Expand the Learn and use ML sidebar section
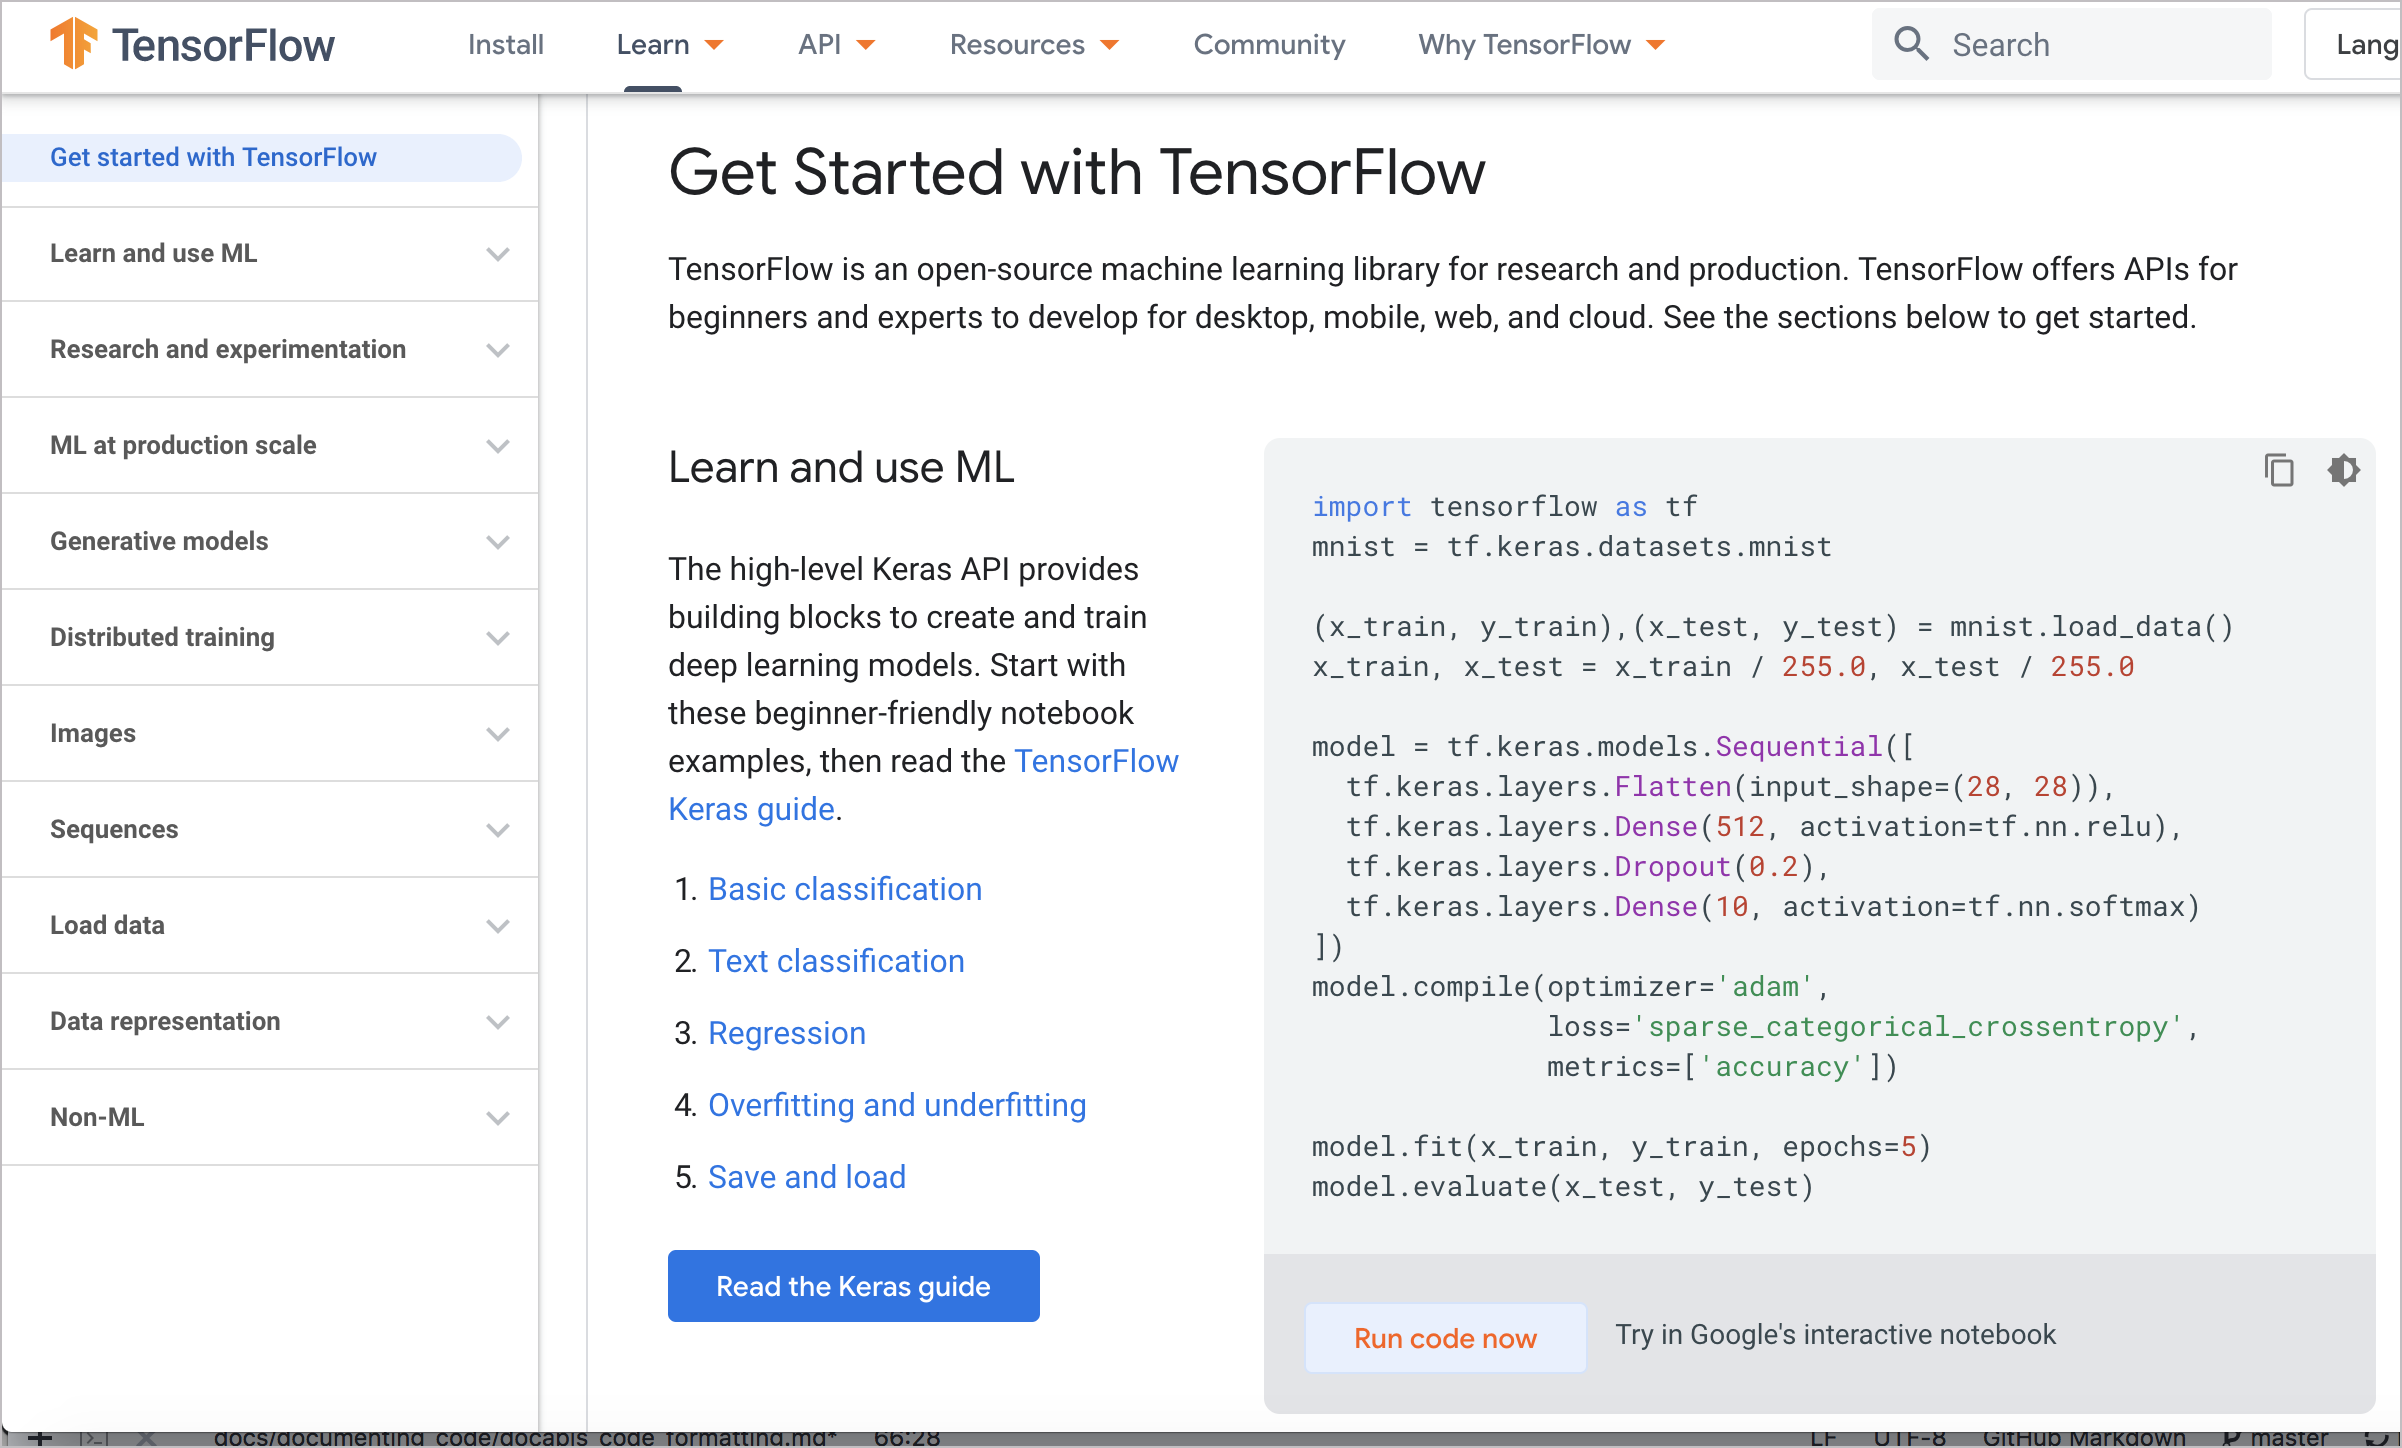Image resolution: width=2402 pixels, height=1448 pixels. pos(270,253)
